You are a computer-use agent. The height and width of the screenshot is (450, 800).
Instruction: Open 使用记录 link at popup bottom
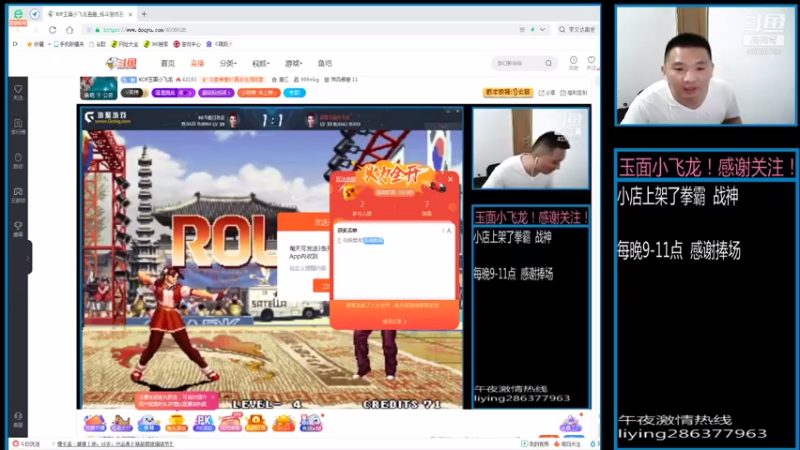click(x=394, y=321)
